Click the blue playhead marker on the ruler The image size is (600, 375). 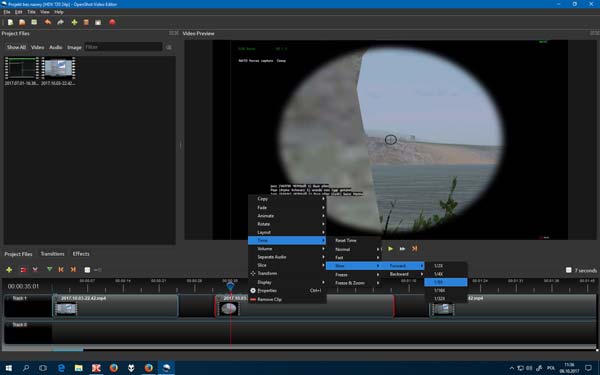(230, 286)
